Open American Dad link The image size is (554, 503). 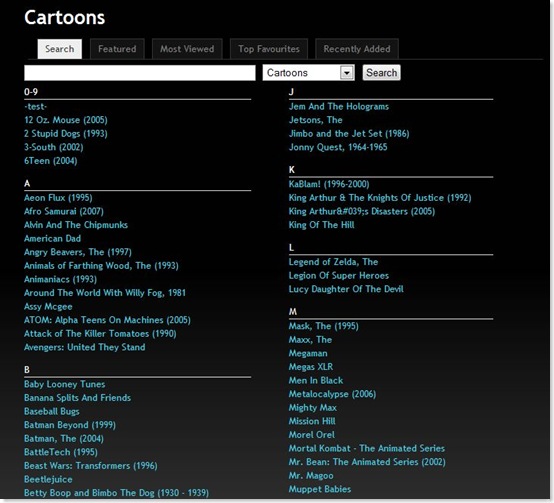tap(52, 239)
